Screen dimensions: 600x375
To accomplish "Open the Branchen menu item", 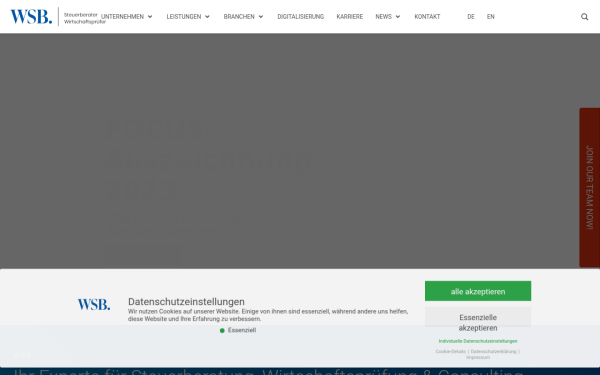I will pos(239,16).
